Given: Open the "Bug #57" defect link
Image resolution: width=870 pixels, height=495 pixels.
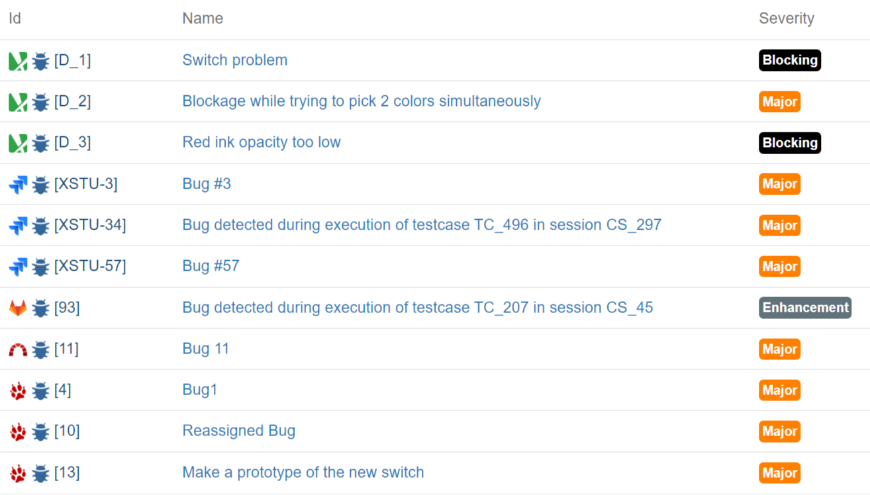Looking at the screenshot, I should pyautogui.click(x=210, y=266).
